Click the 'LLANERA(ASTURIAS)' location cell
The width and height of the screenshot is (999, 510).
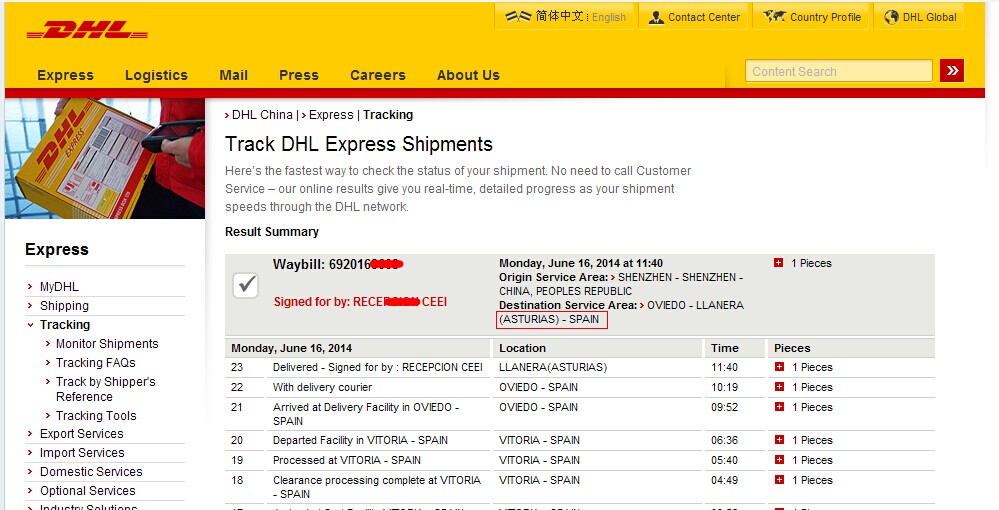coord(553,367)
